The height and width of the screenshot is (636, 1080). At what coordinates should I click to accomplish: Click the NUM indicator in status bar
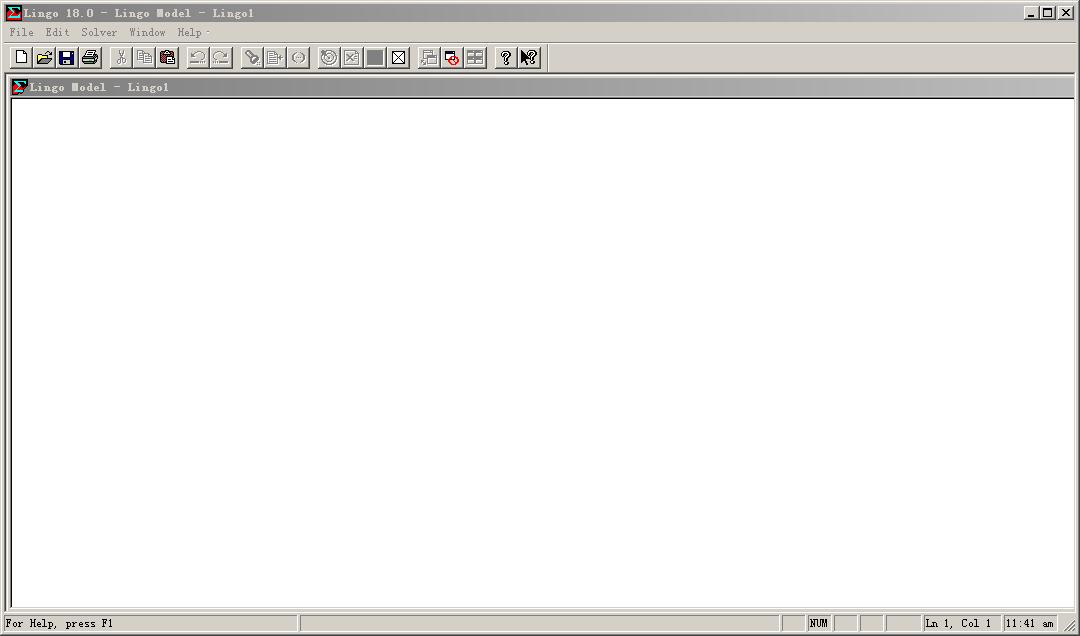[819, 624]
